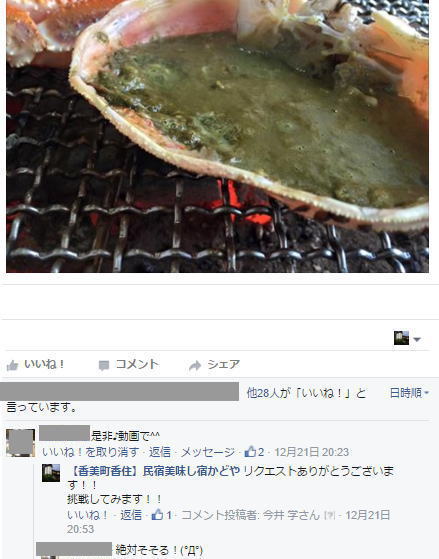Click the かどや page avatar in the reply
Viewport: 439px width, 559px height.
[51, 473]
